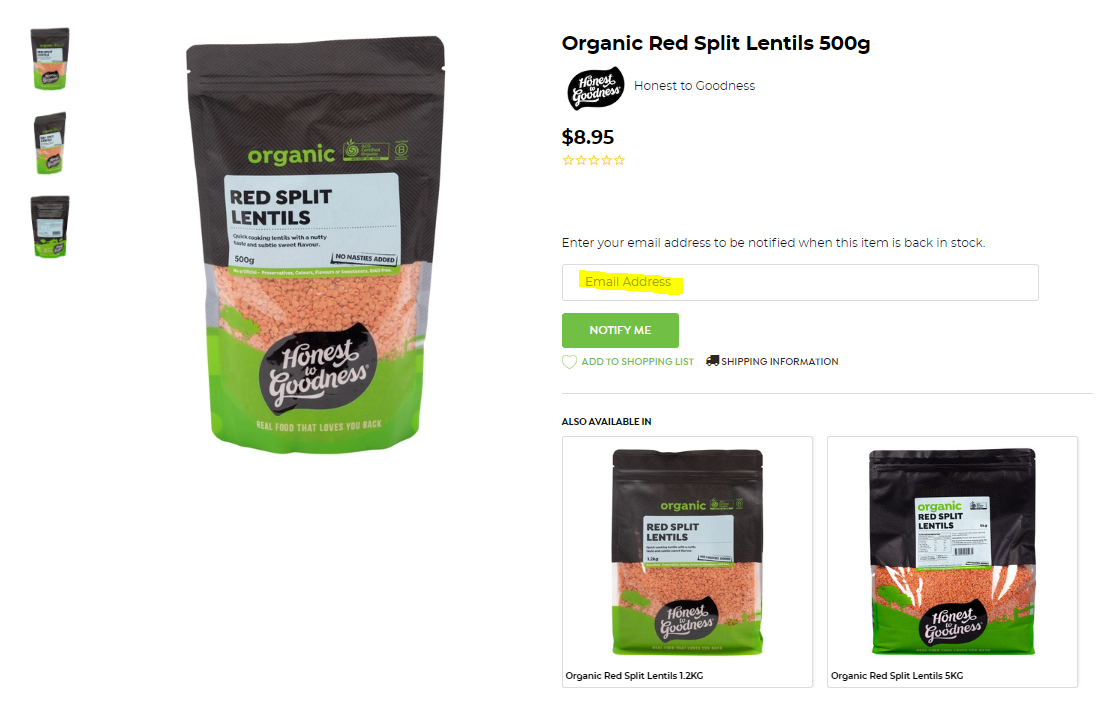Select first product thumbnail image
Screen dimensions: 1100x709
(50, 59)
